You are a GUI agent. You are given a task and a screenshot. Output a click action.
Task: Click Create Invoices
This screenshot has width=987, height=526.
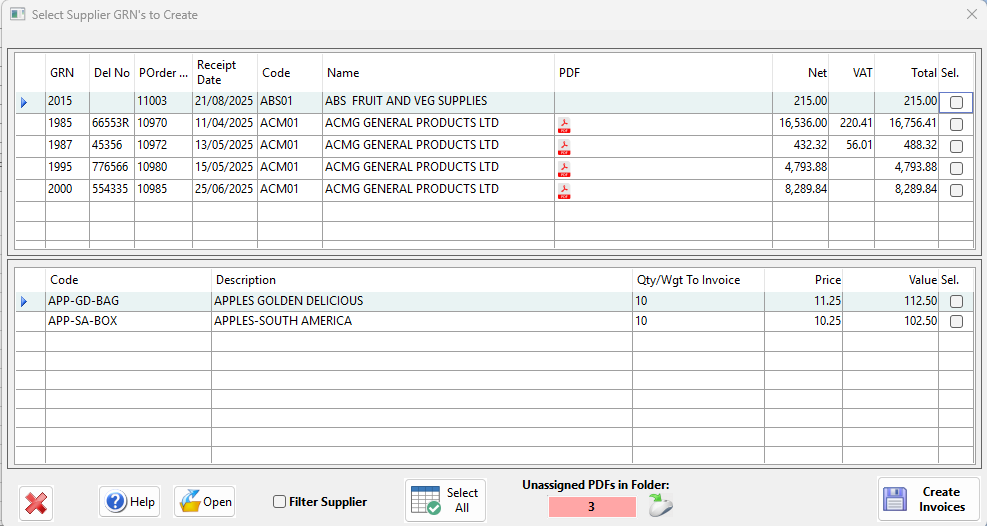pyautogui.click(x=929, y=499)
